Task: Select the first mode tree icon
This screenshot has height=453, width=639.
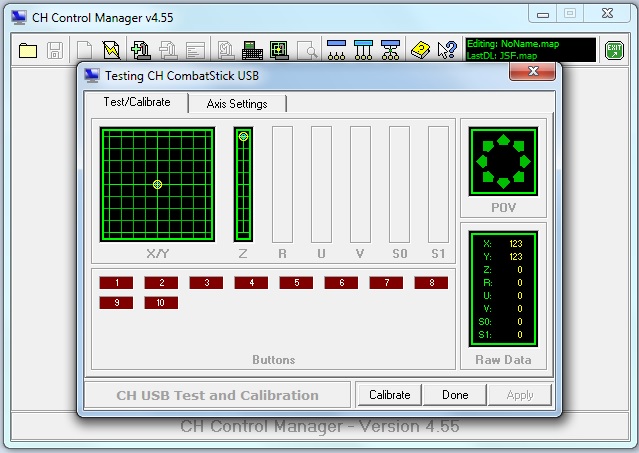Action: [x=336, y=50]
